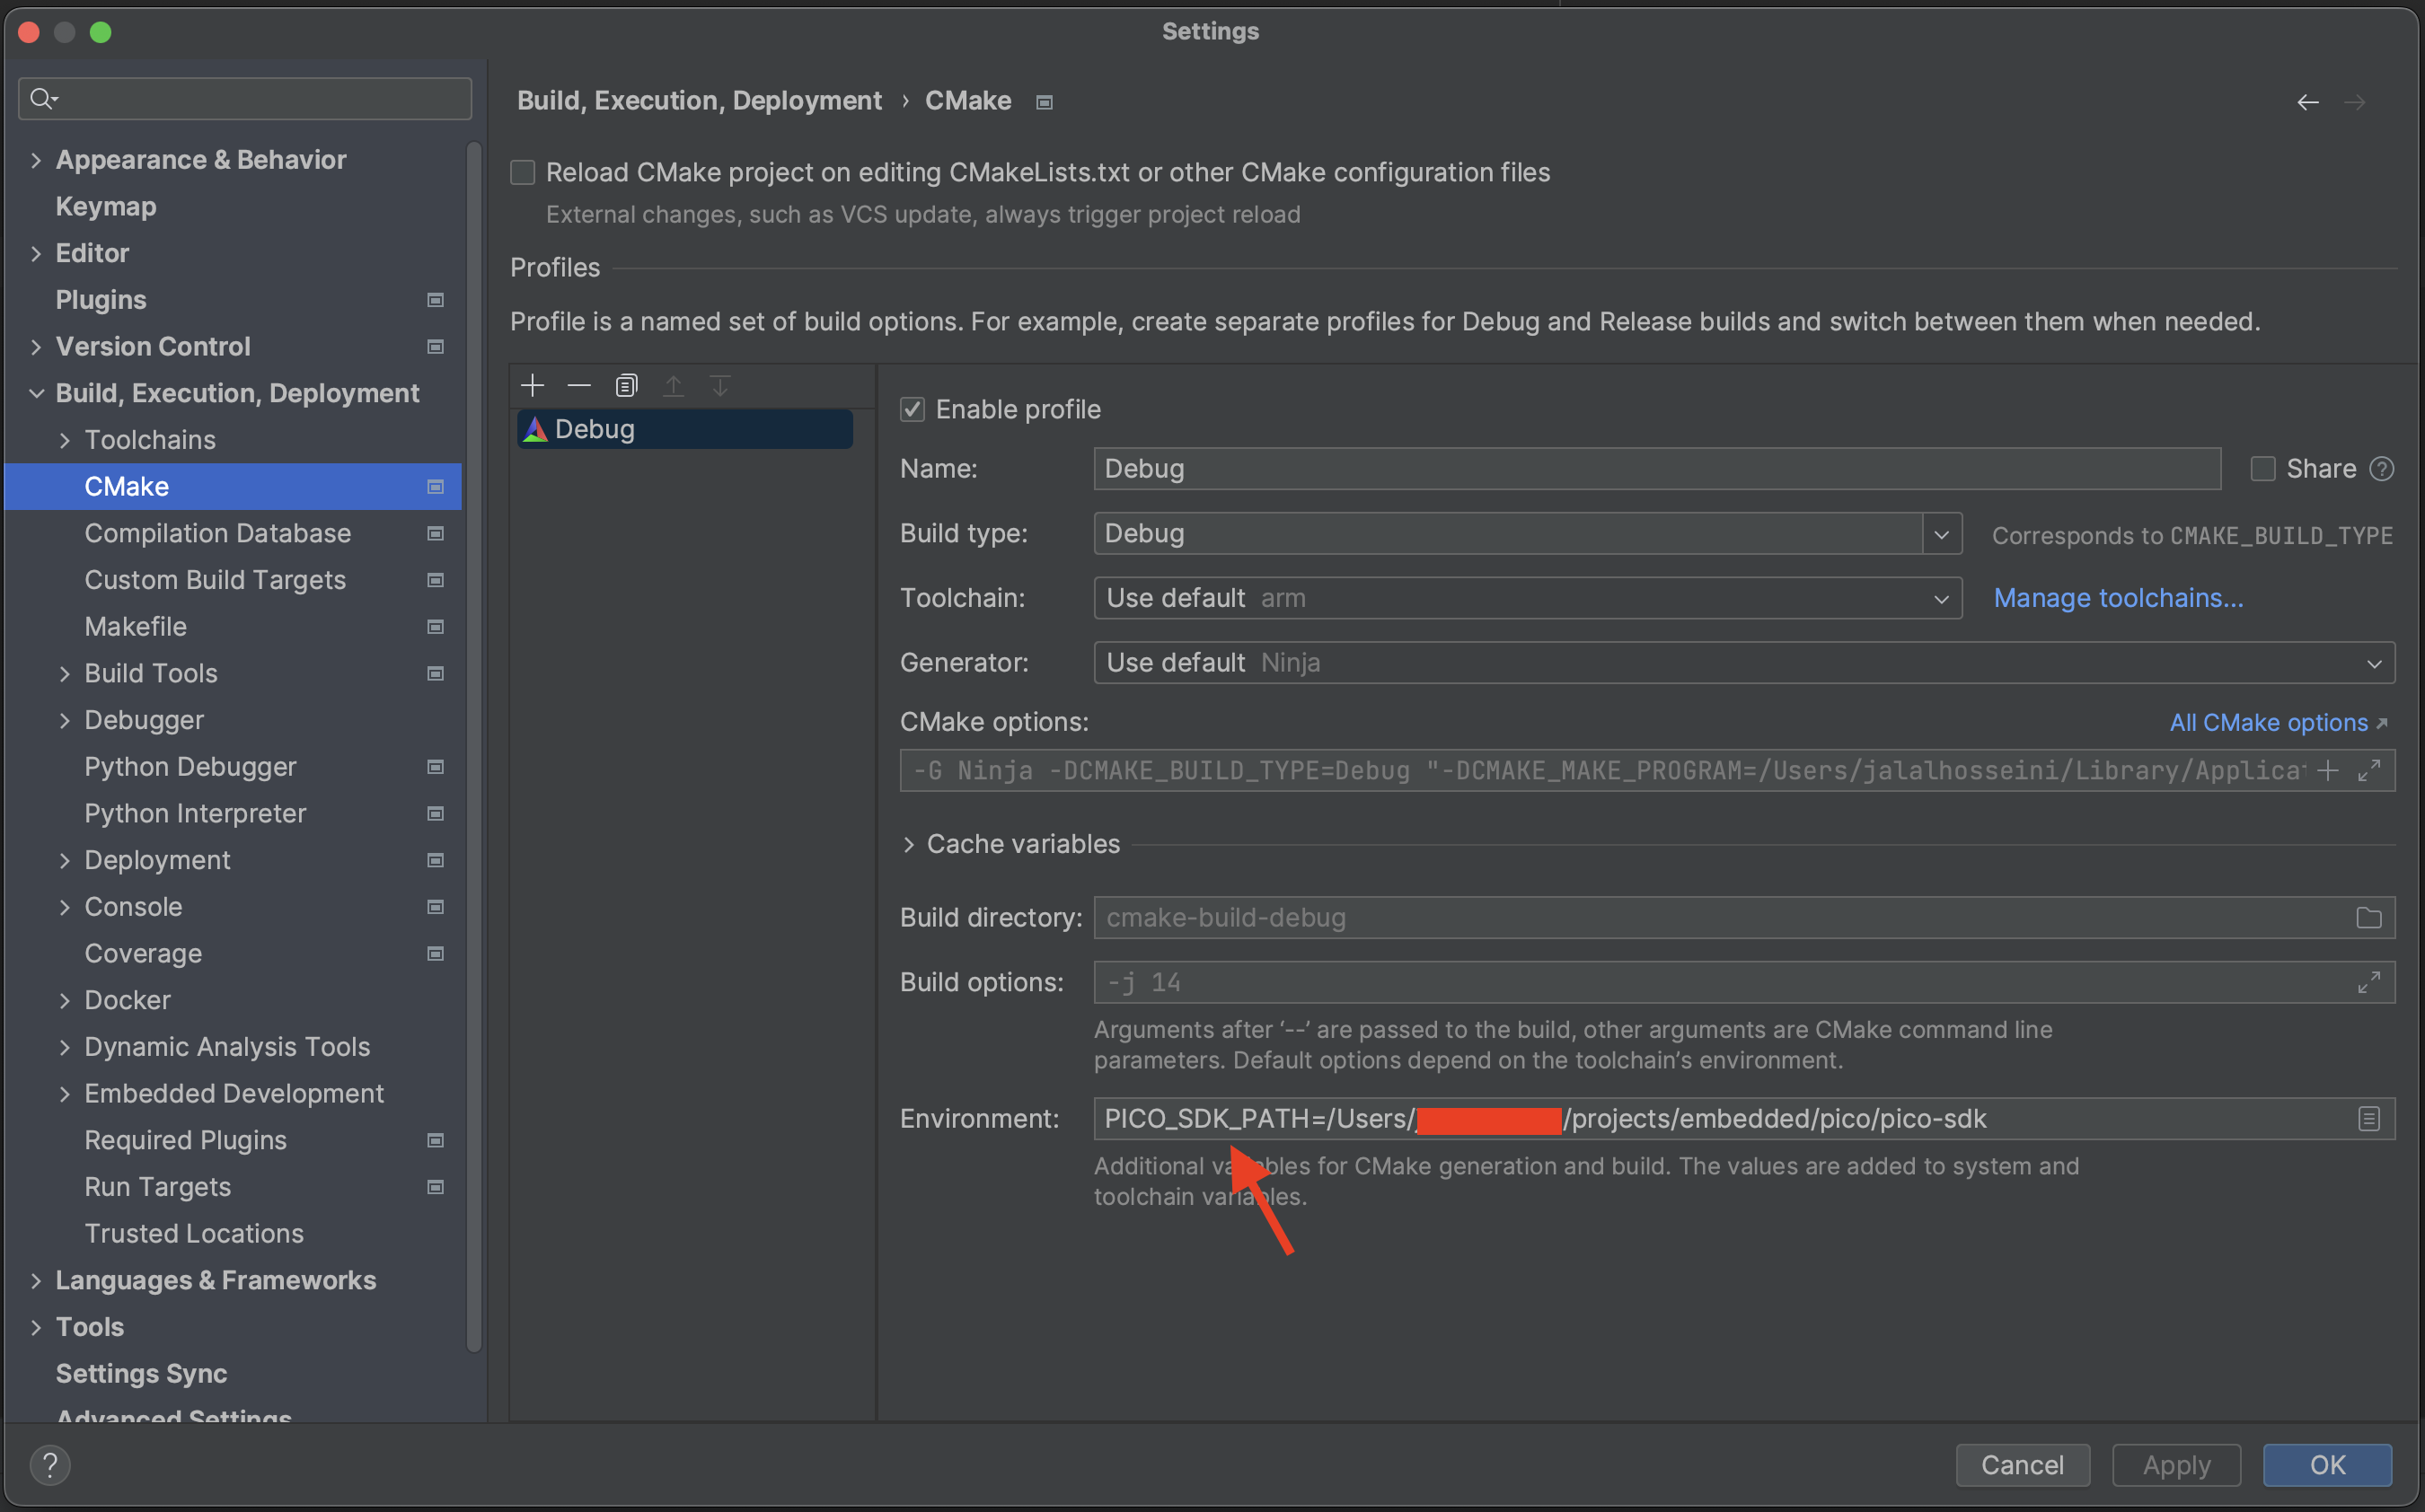Expand the CMake options field

coord(2368,770)
